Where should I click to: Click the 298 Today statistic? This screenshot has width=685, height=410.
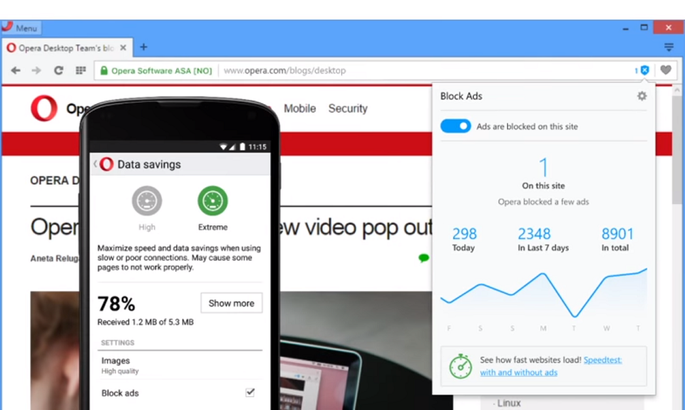[464, 239]
